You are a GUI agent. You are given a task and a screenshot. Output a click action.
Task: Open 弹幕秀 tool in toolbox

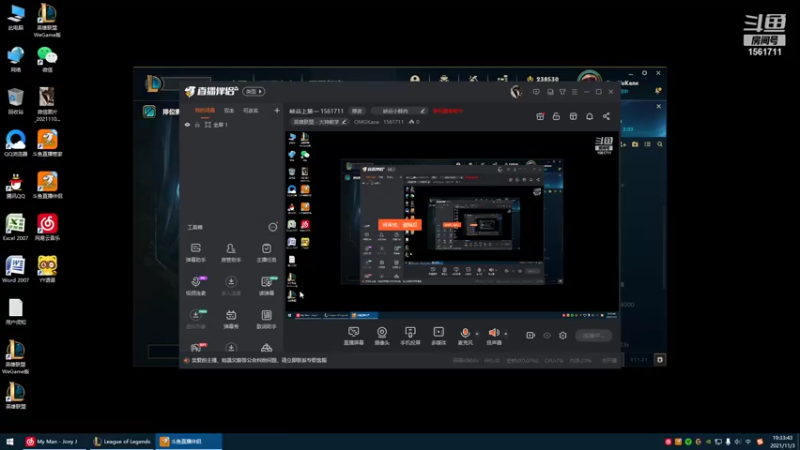[x=231, y=319]
